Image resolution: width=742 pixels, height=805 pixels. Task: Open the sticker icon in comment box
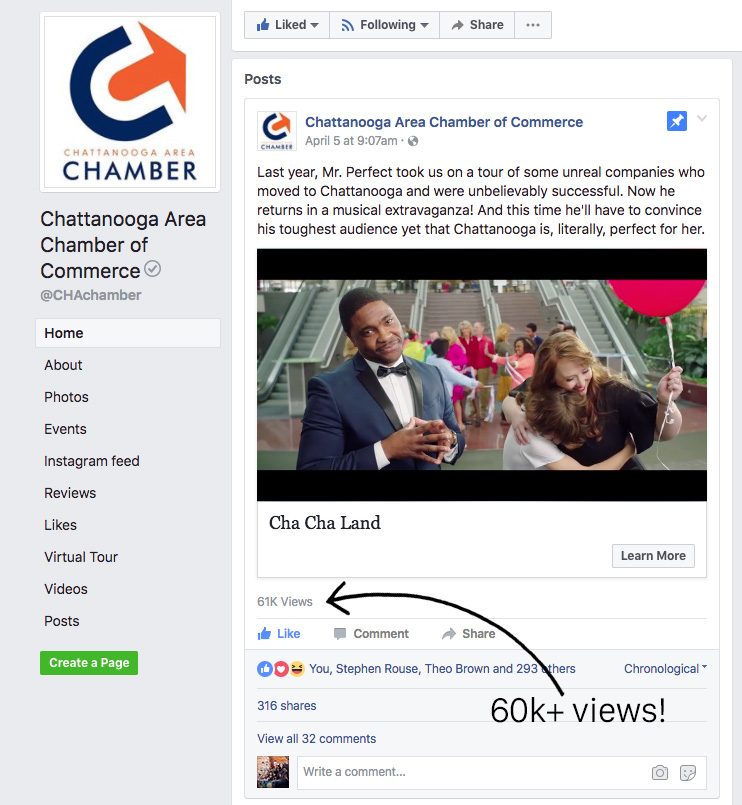[x=688, y=772]
